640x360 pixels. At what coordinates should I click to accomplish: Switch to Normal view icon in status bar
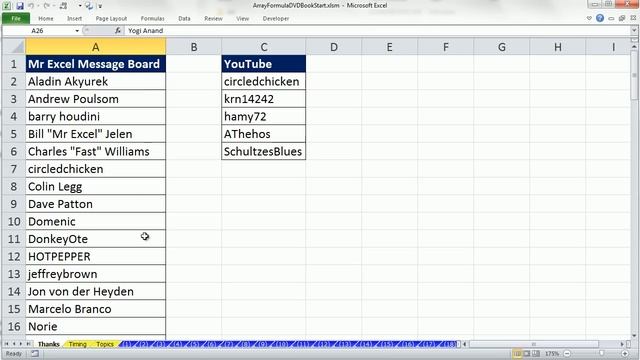click(518, 353)
